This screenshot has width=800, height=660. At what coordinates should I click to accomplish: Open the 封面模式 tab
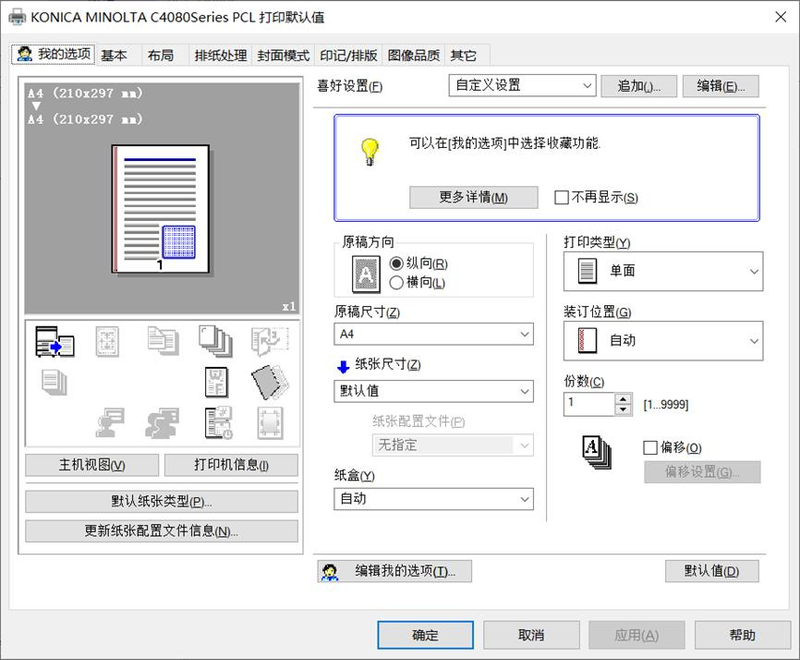pos(283,56)
